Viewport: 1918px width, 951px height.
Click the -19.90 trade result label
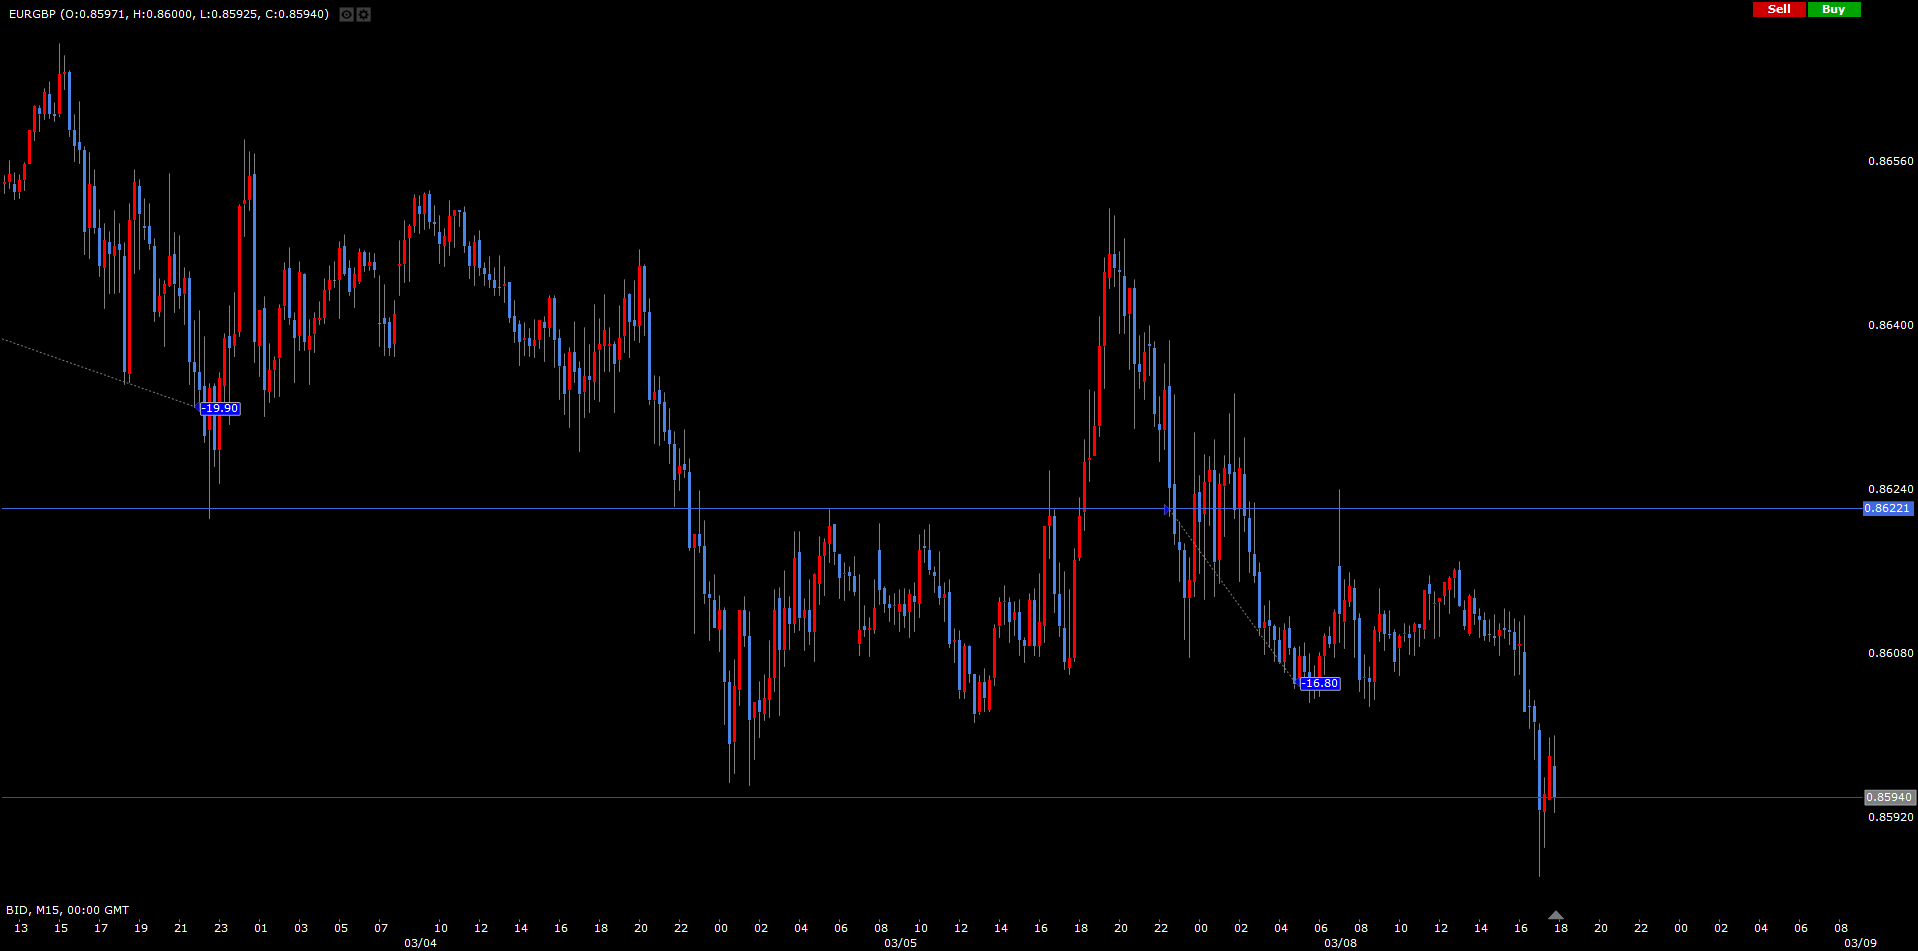(x=219, y=408)
